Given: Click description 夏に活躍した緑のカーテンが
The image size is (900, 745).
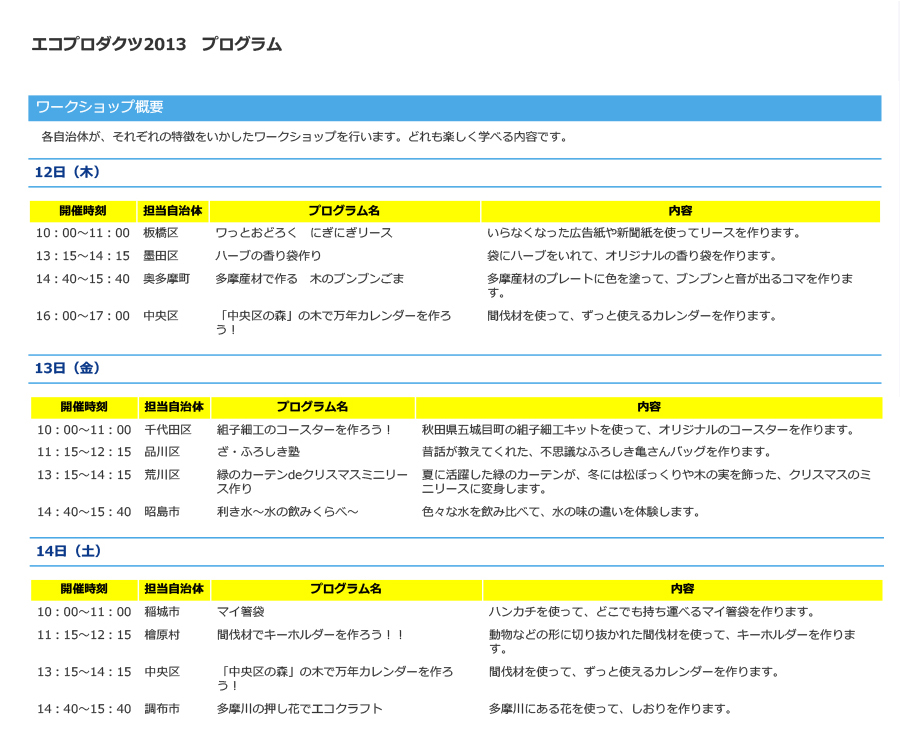Looking at the screenshot, I should (x=647, y=482).
